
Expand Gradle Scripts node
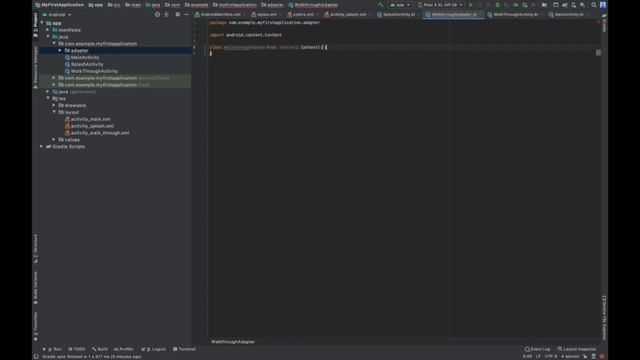[x=42, y=147]
